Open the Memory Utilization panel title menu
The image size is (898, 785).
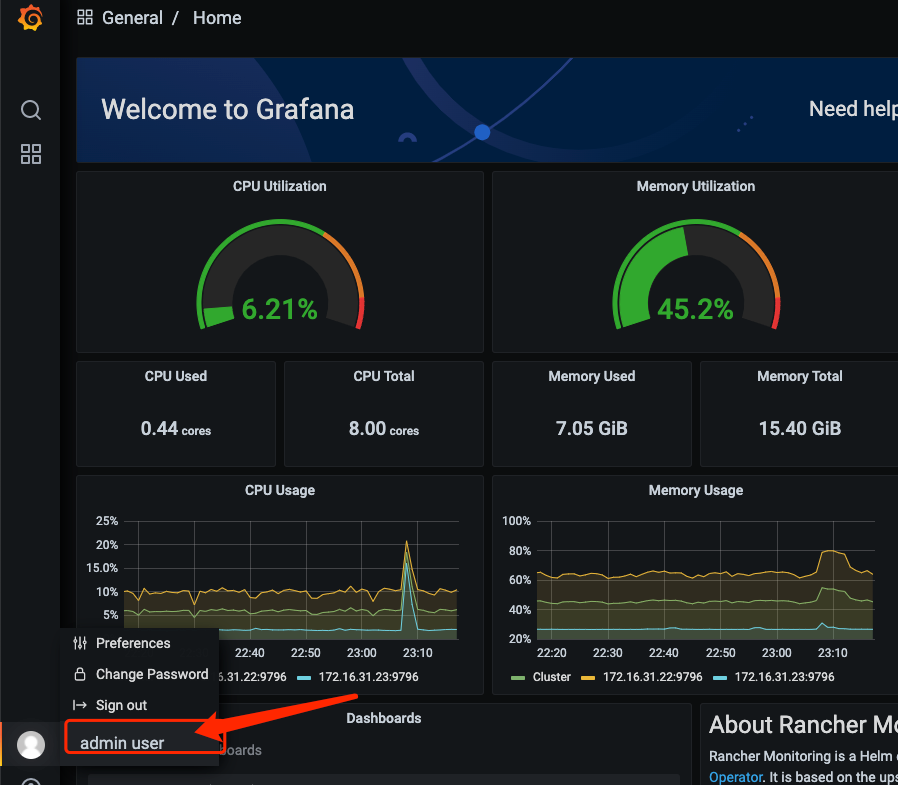695,186
